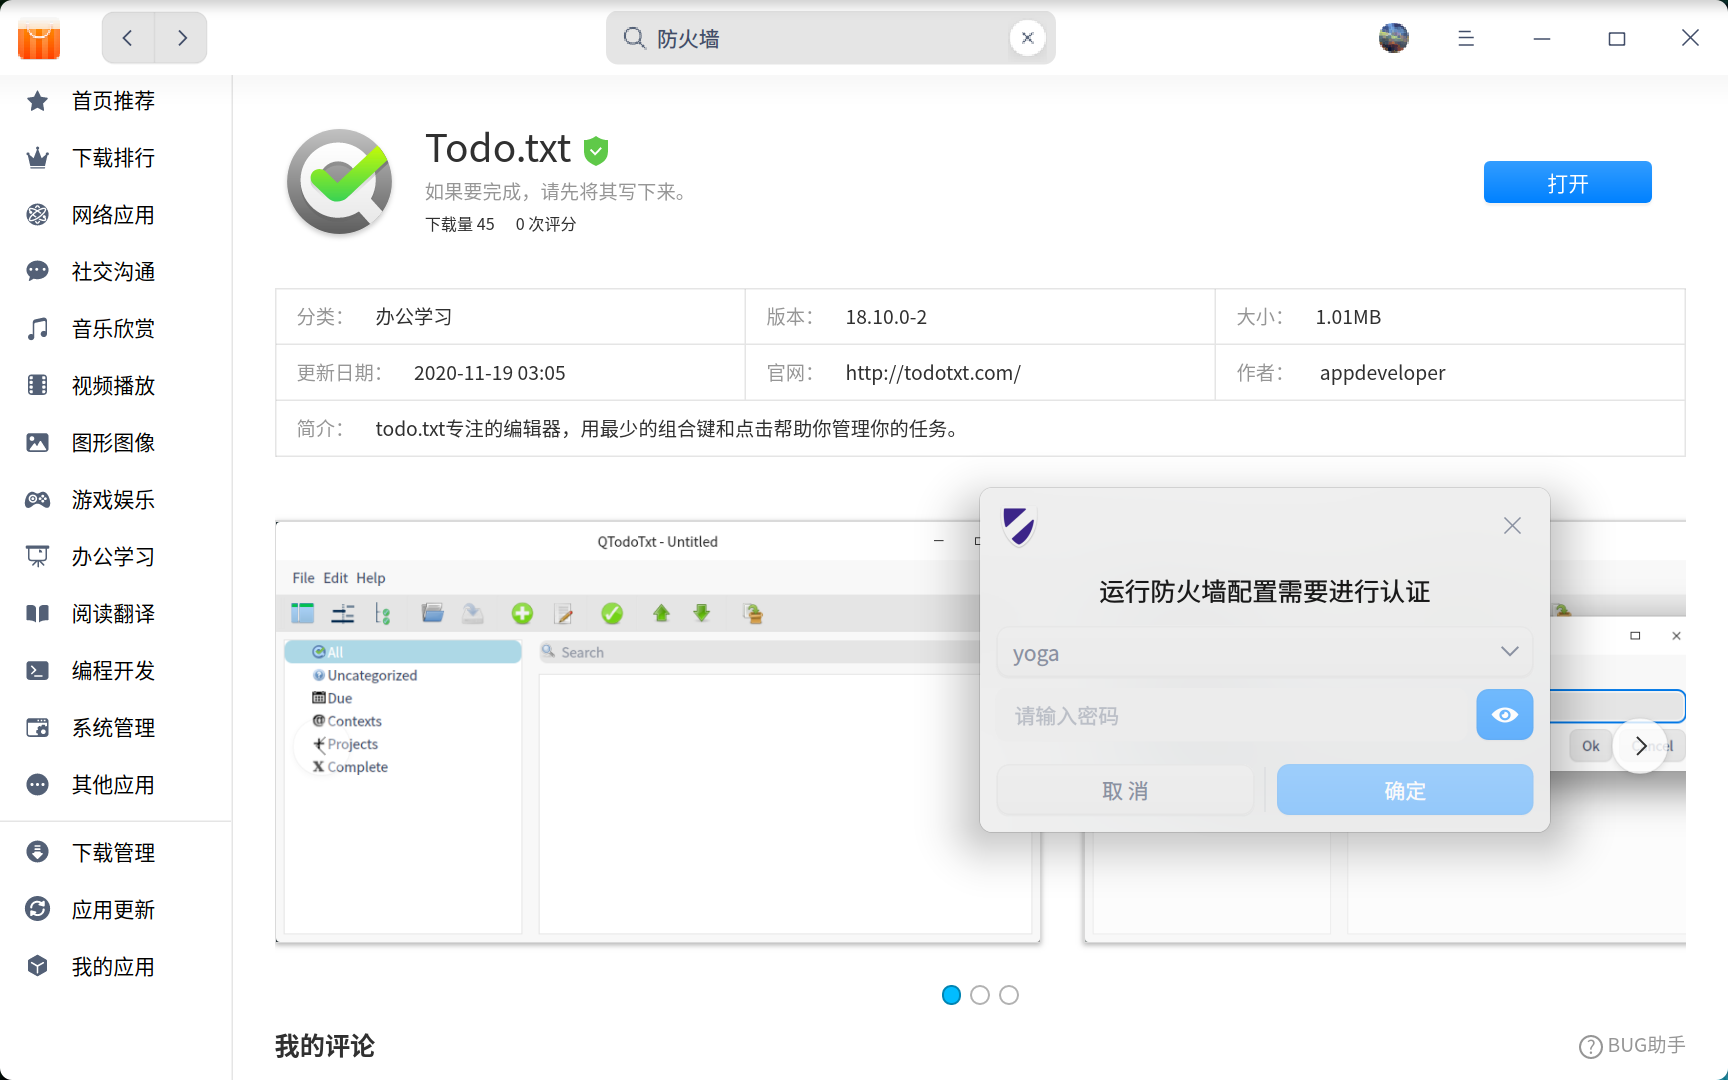The height and width of the screenshot is (1080, 1728).
Task: Show next screenshot with right chevron
Action: (1640, 746)
